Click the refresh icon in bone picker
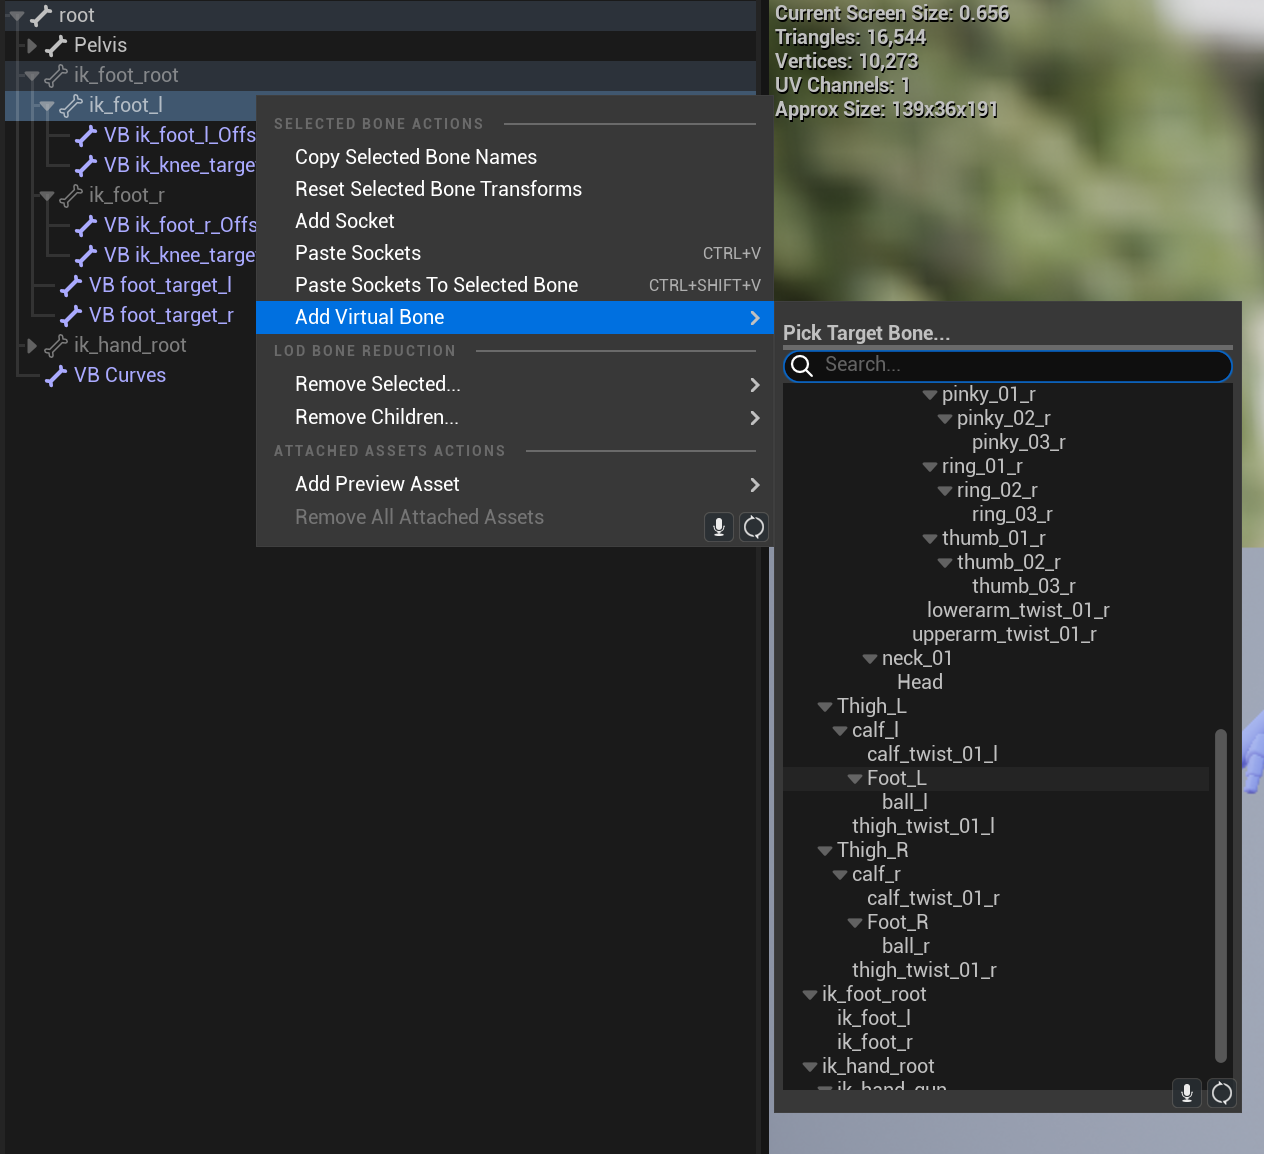 1221,1093
